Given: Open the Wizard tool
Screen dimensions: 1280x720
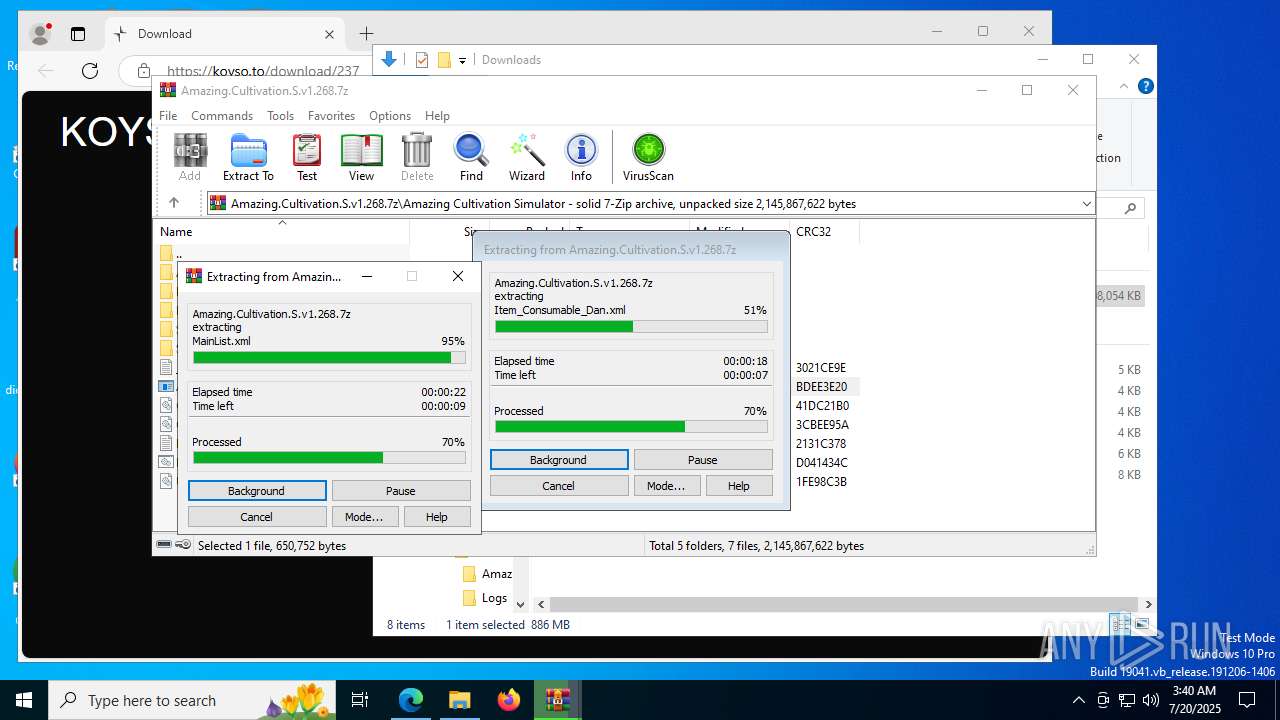Looking at the screenshot, I should 527,157.
